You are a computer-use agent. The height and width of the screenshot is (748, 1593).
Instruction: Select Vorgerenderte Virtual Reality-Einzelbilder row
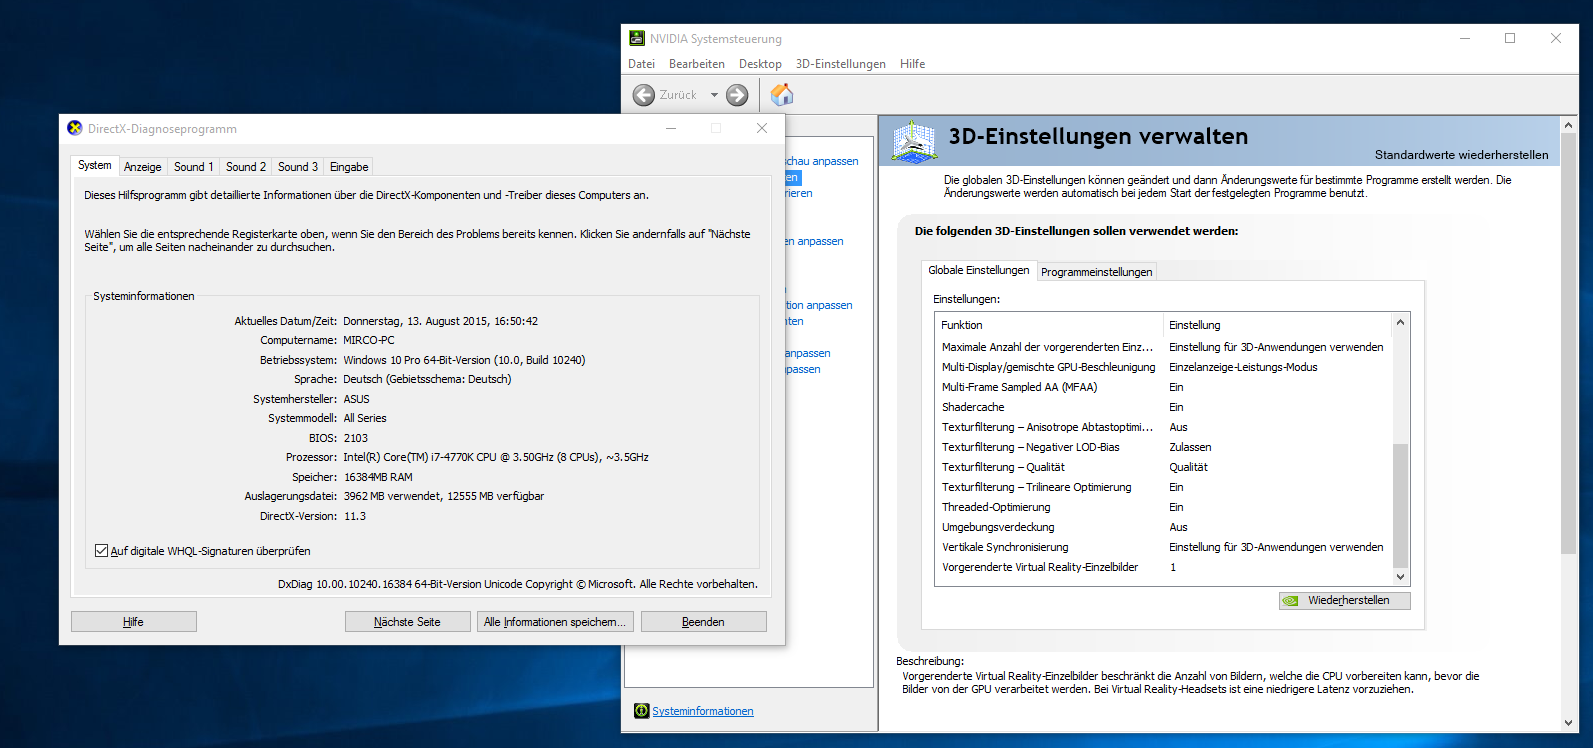tap(1163, 567)
